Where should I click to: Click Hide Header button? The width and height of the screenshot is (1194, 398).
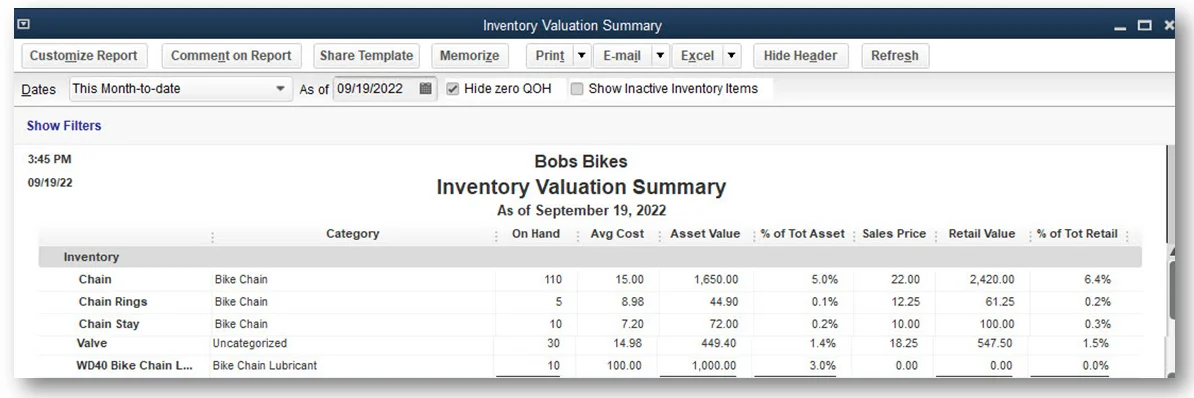point(800,56)
